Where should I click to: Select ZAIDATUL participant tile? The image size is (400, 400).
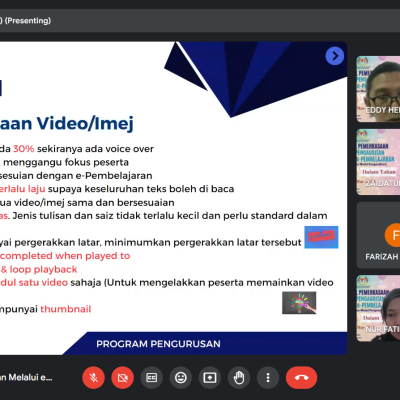click(378, 162)
